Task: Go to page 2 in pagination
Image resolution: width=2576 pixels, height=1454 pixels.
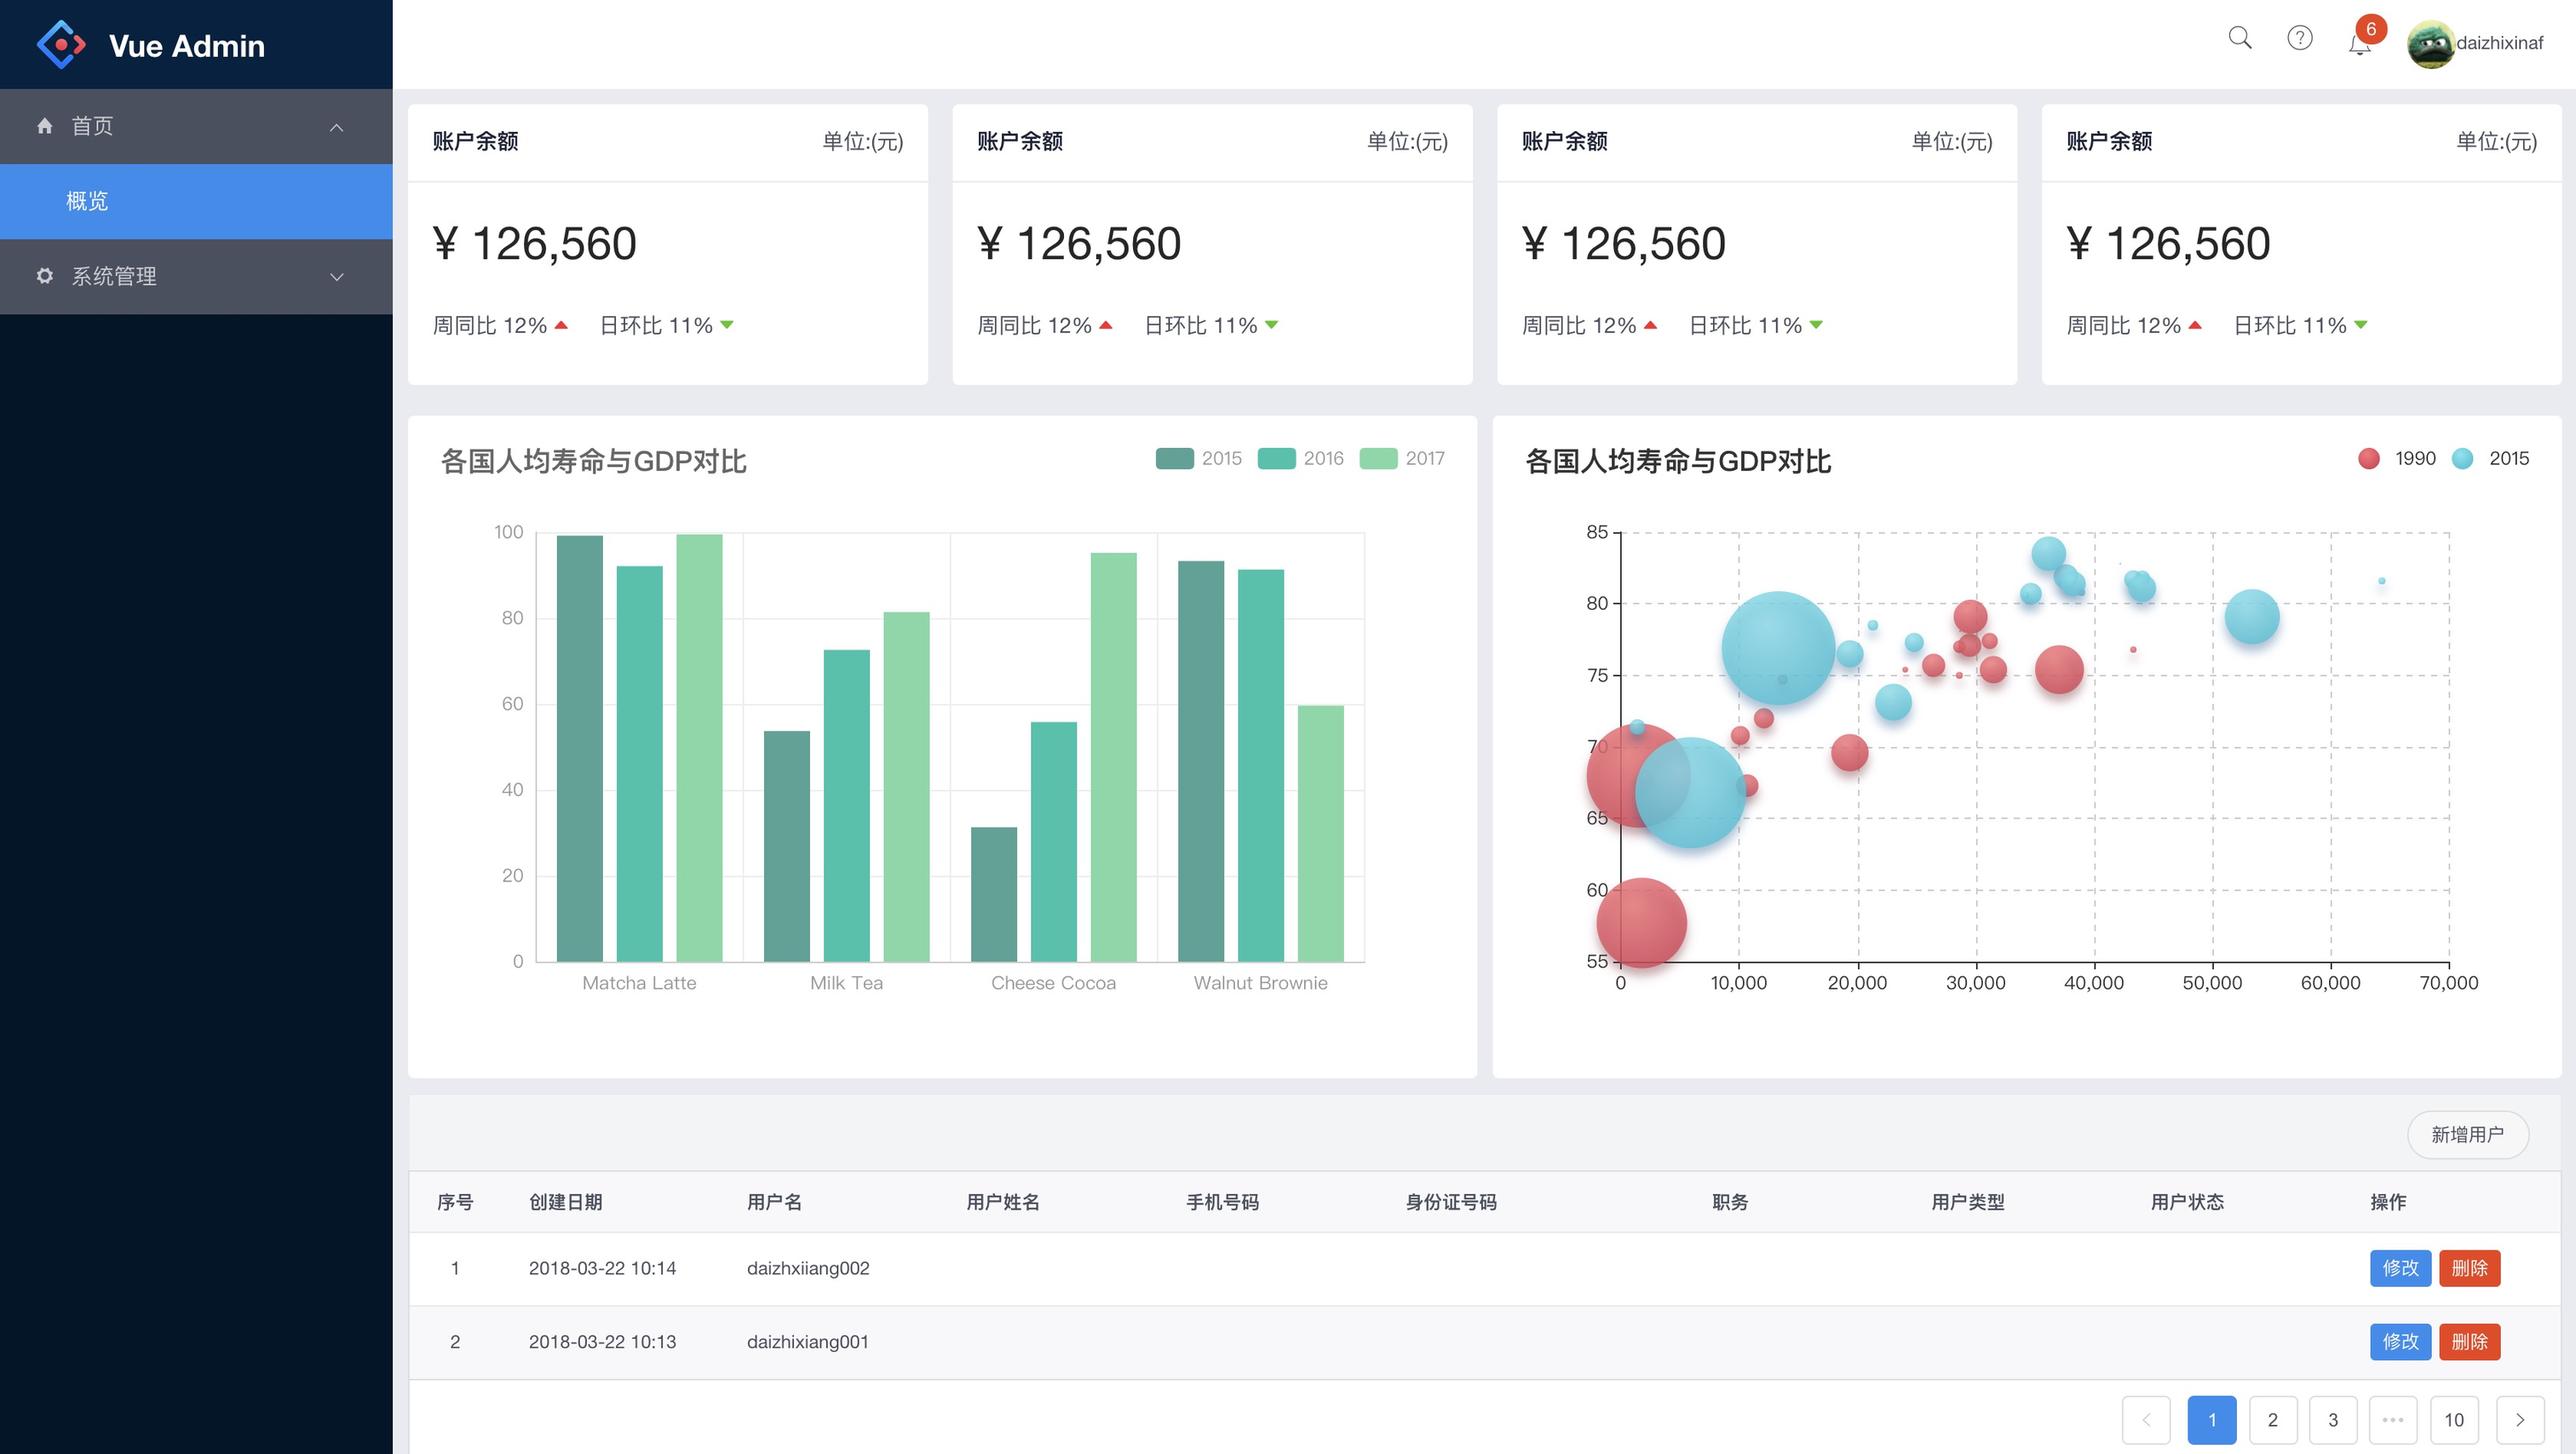Action: (2273, 1420)
